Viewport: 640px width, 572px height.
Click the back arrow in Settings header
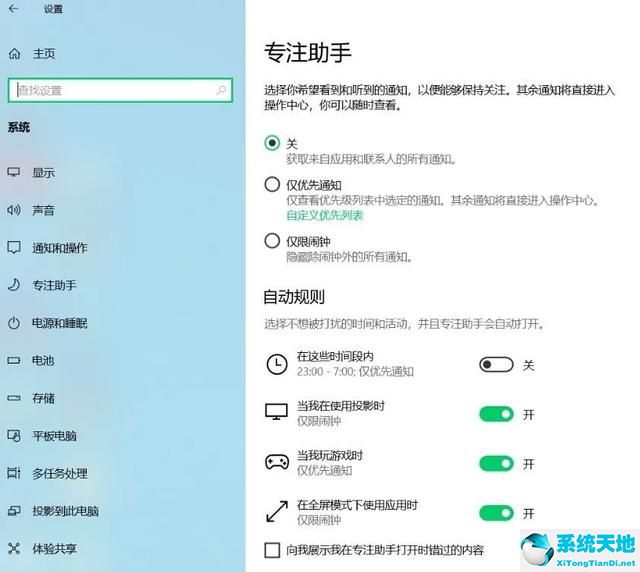tap(13, 9)
